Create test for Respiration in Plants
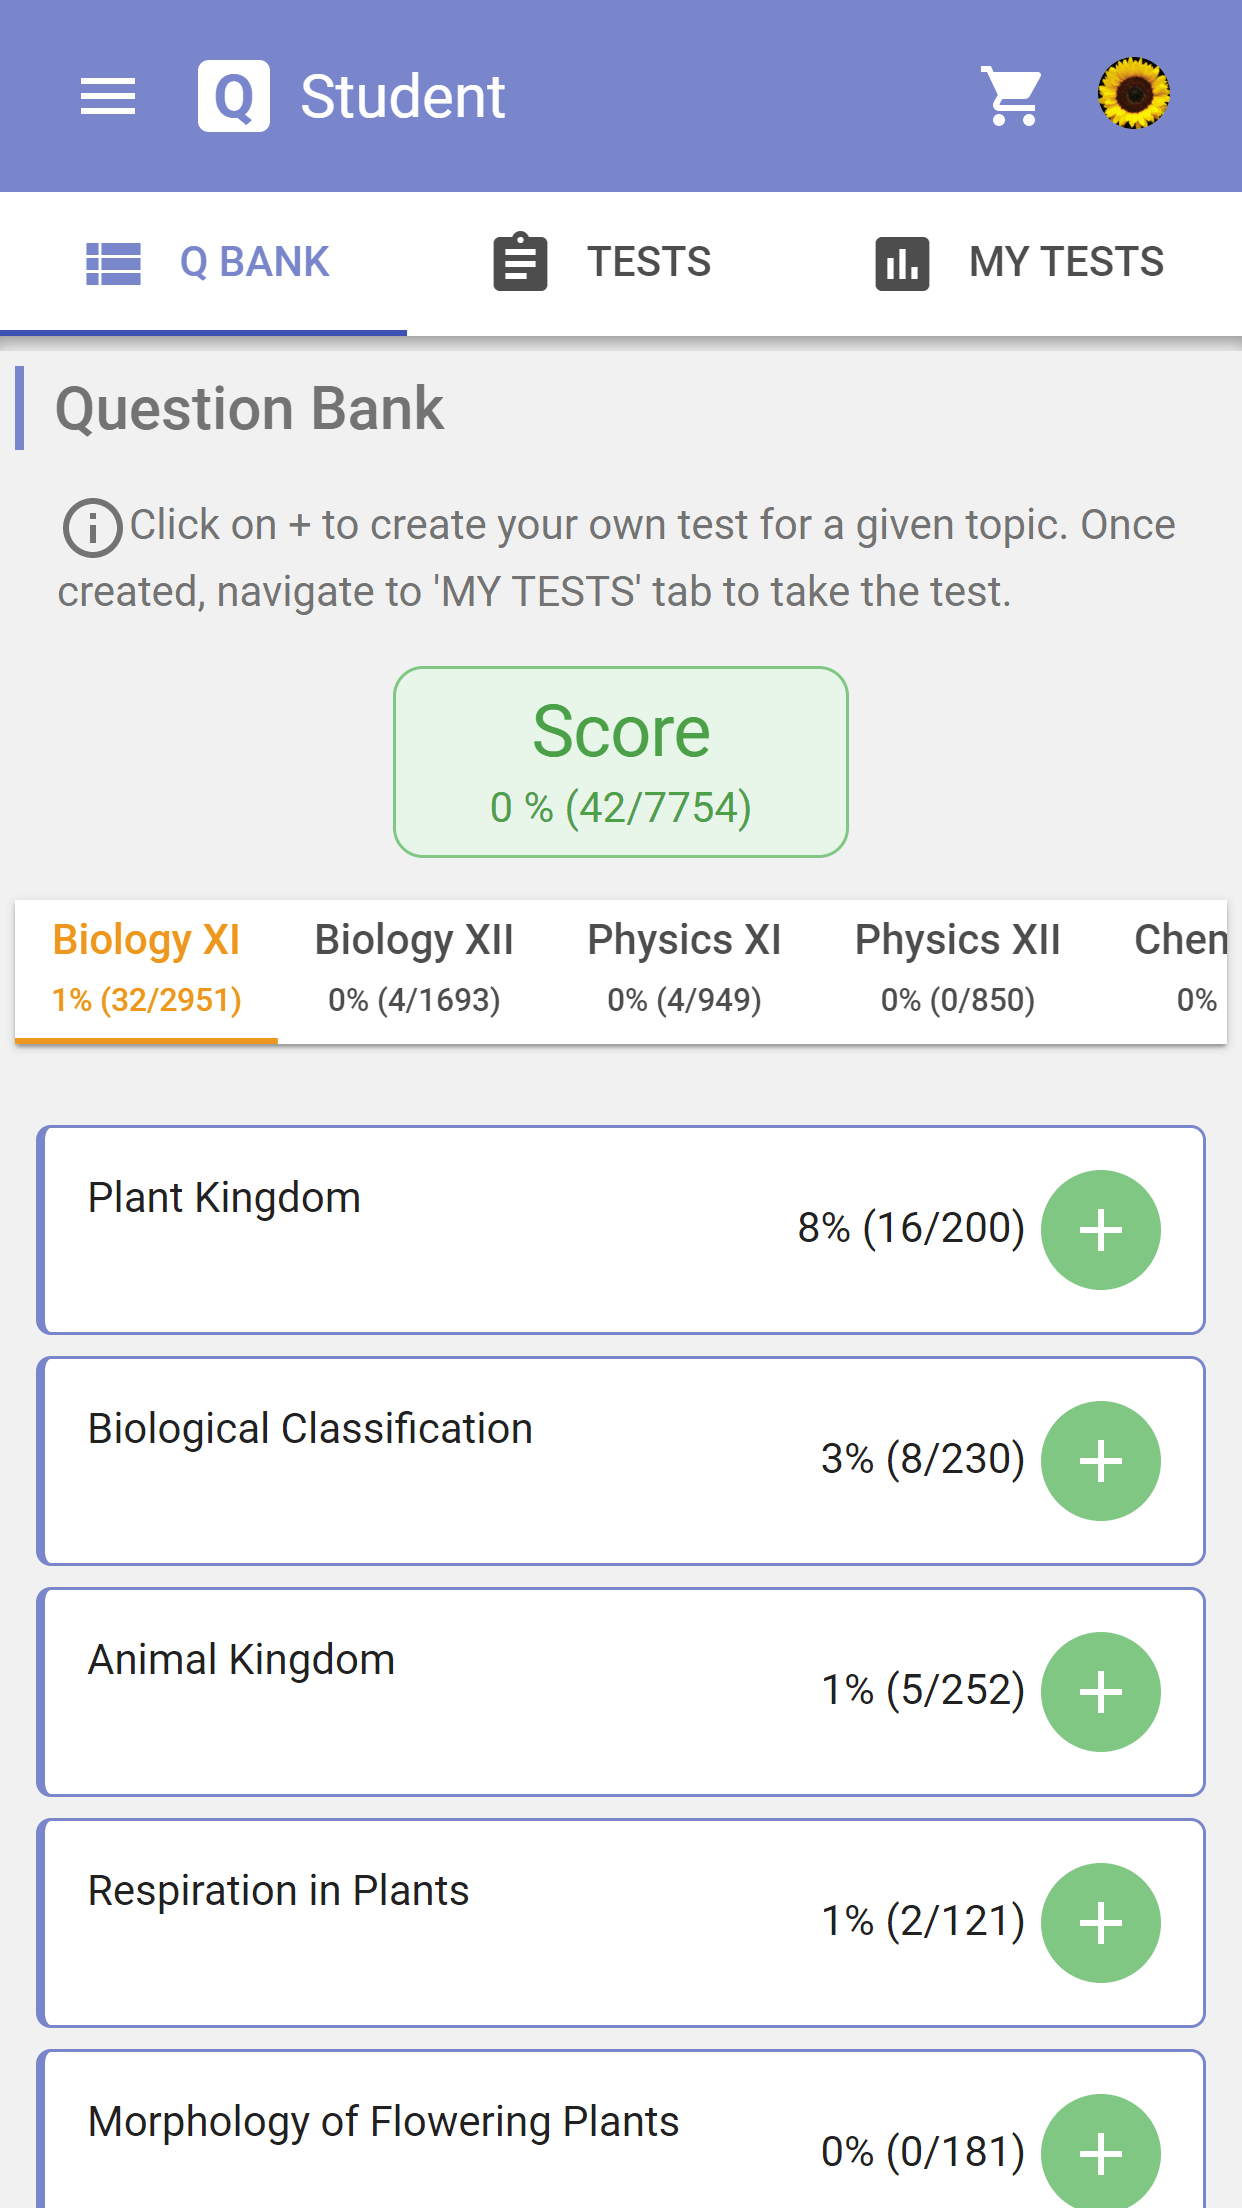This screenshot has height=2208, width=1242. [1101, 1923]
